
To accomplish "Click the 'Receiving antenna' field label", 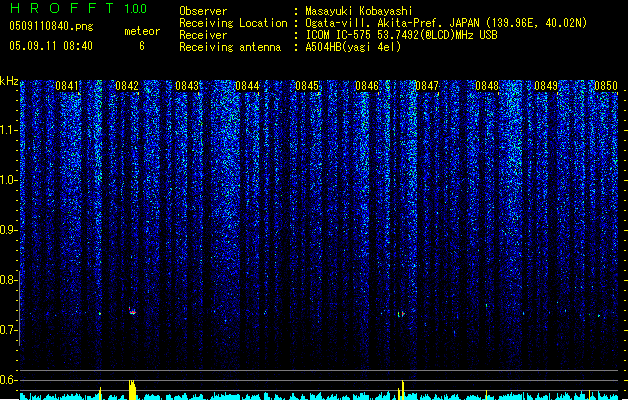I will (230, 47).
